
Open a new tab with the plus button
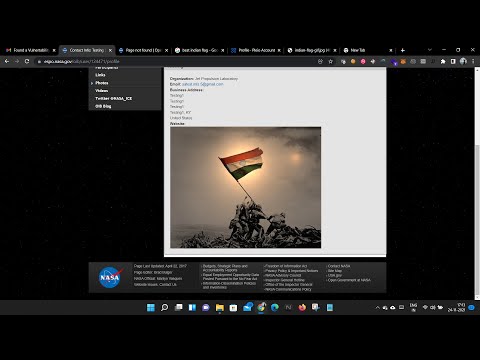coord(403,50)
